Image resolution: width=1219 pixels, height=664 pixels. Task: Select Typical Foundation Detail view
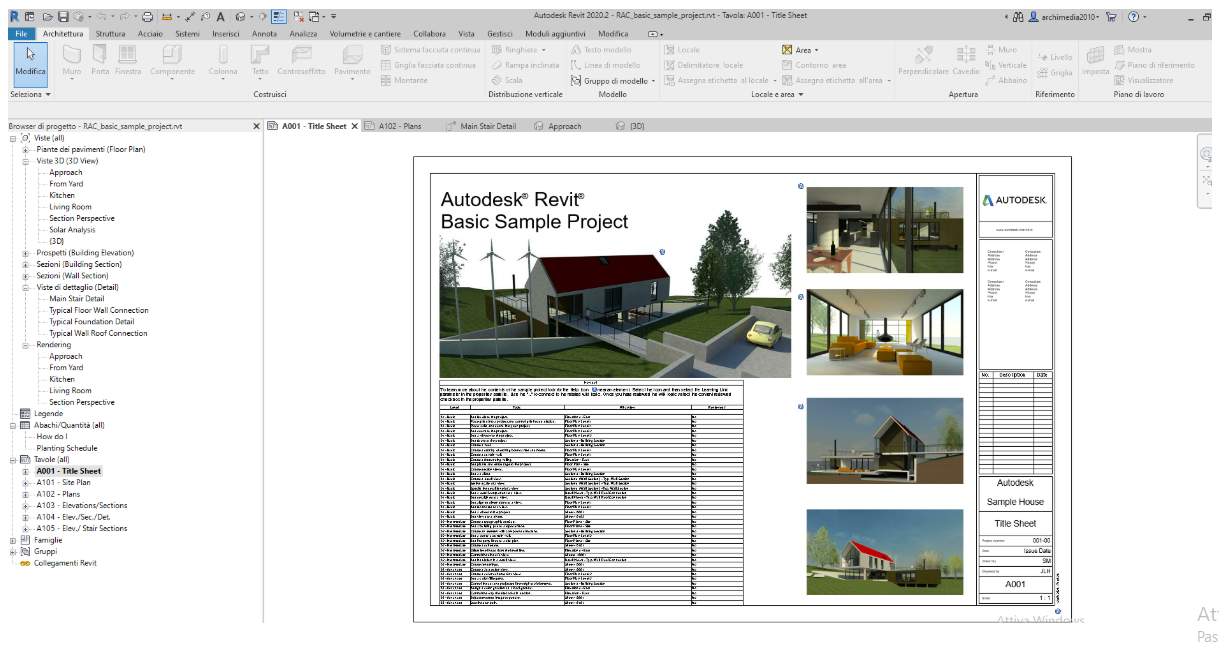pyautogui.click(x=92, y=322)
